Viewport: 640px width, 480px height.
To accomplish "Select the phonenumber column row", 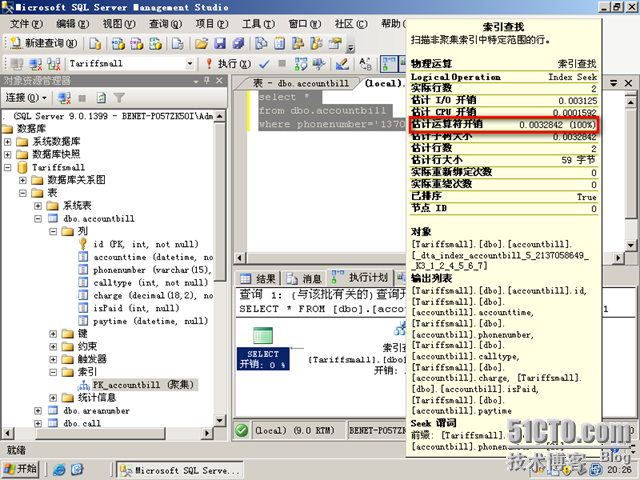I will 145,270.
